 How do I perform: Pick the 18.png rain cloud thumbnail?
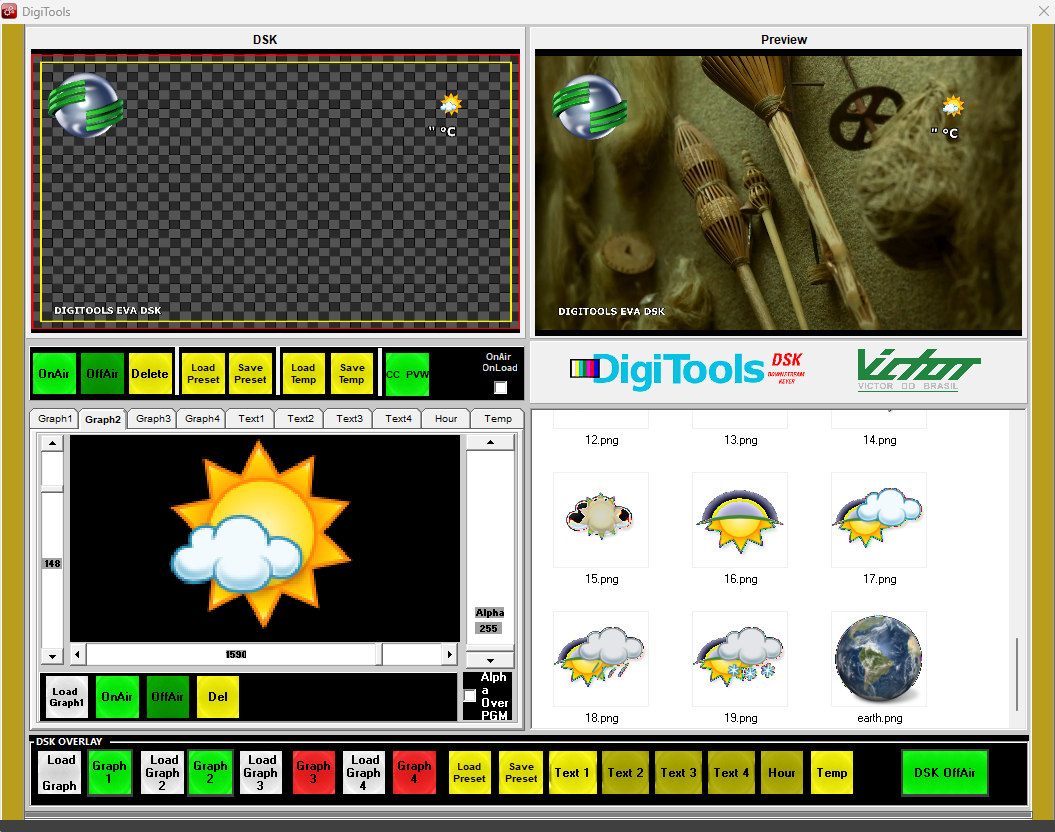[x=601, y=658]
